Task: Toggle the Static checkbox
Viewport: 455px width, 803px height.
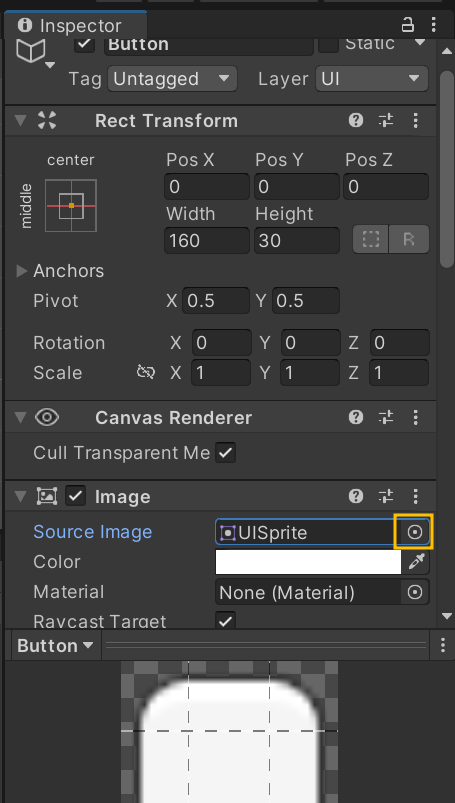Action: click(x=328, y=44)
